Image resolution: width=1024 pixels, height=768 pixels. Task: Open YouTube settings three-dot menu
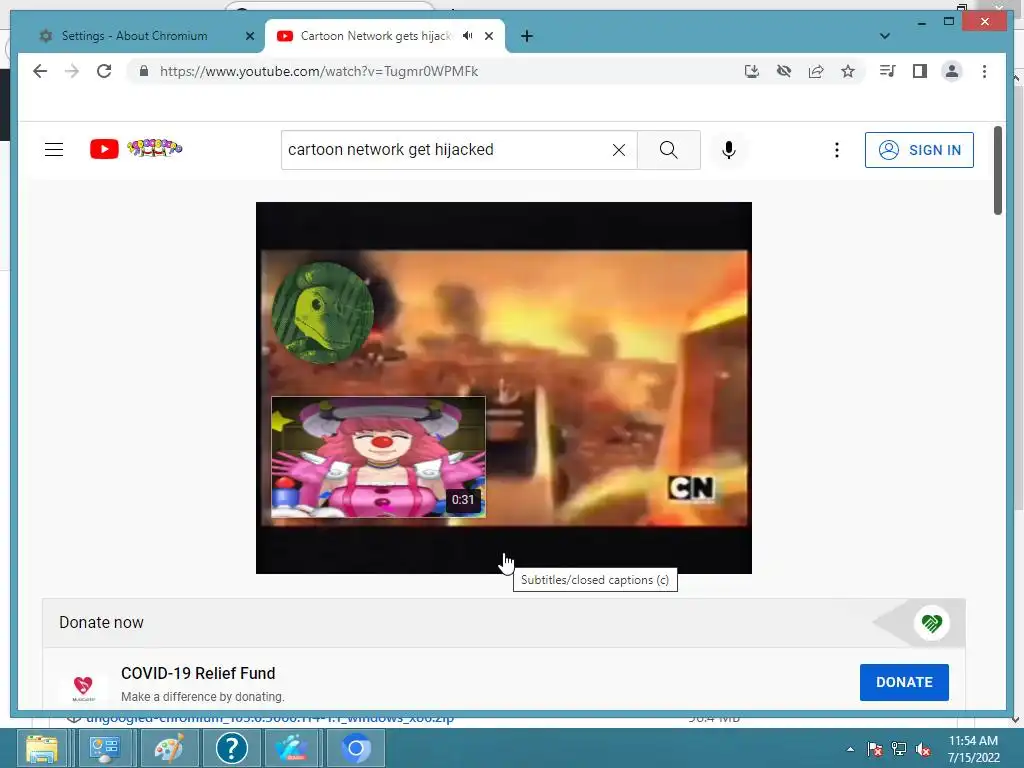[x=837, y=150]
